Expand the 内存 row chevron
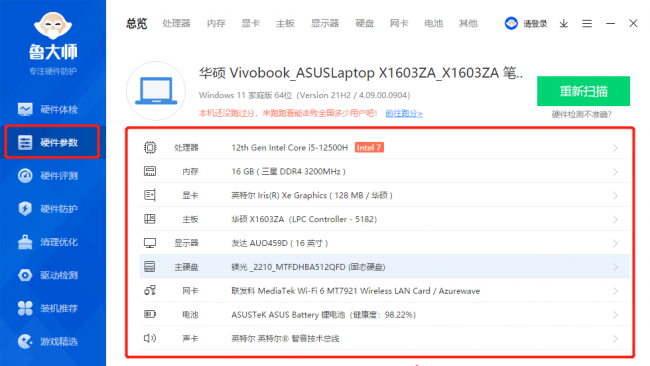The width and height of the screenshot is (650, 366). (x=615, y=172)
